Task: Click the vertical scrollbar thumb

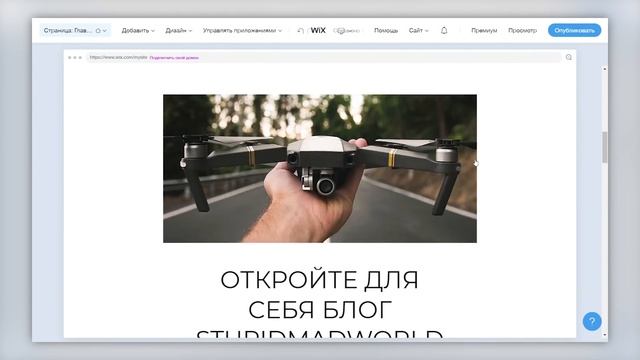Action: click(604, 147)
